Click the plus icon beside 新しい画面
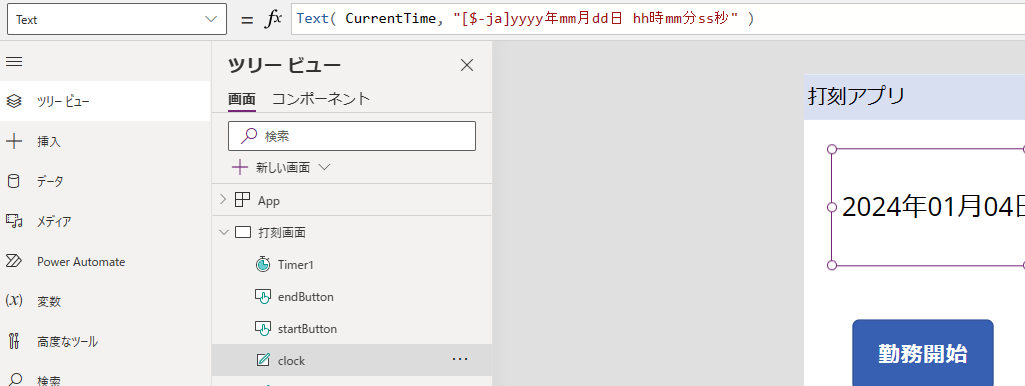This screenshot has height=386, width=1025. tap(240, 167)
